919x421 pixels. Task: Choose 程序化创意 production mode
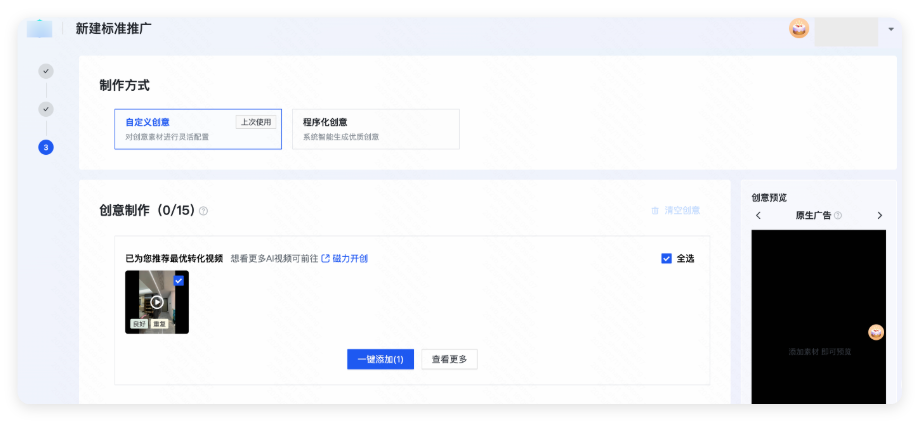[376, 129]
